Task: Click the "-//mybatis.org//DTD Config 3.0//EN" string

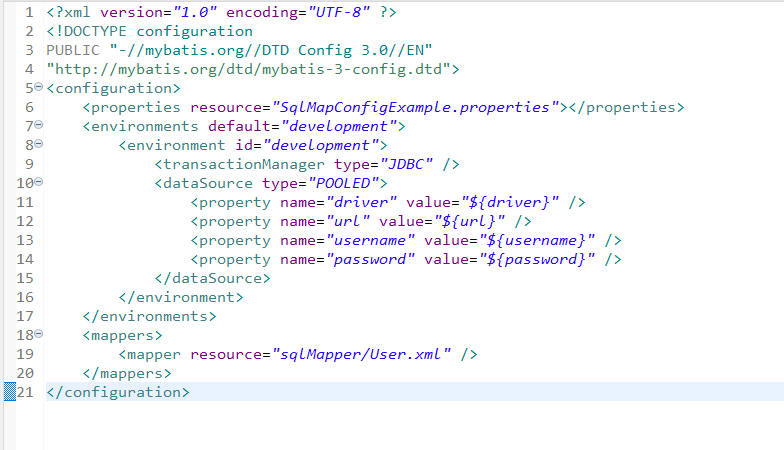Action: [270, 50]
